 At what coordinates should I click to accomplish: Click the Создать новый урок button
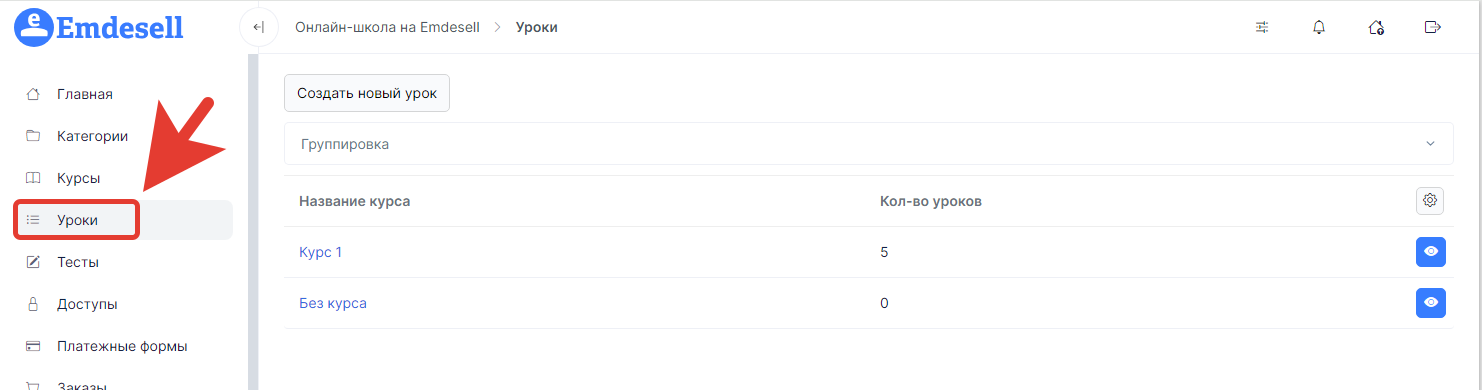[x=367, y=93]
